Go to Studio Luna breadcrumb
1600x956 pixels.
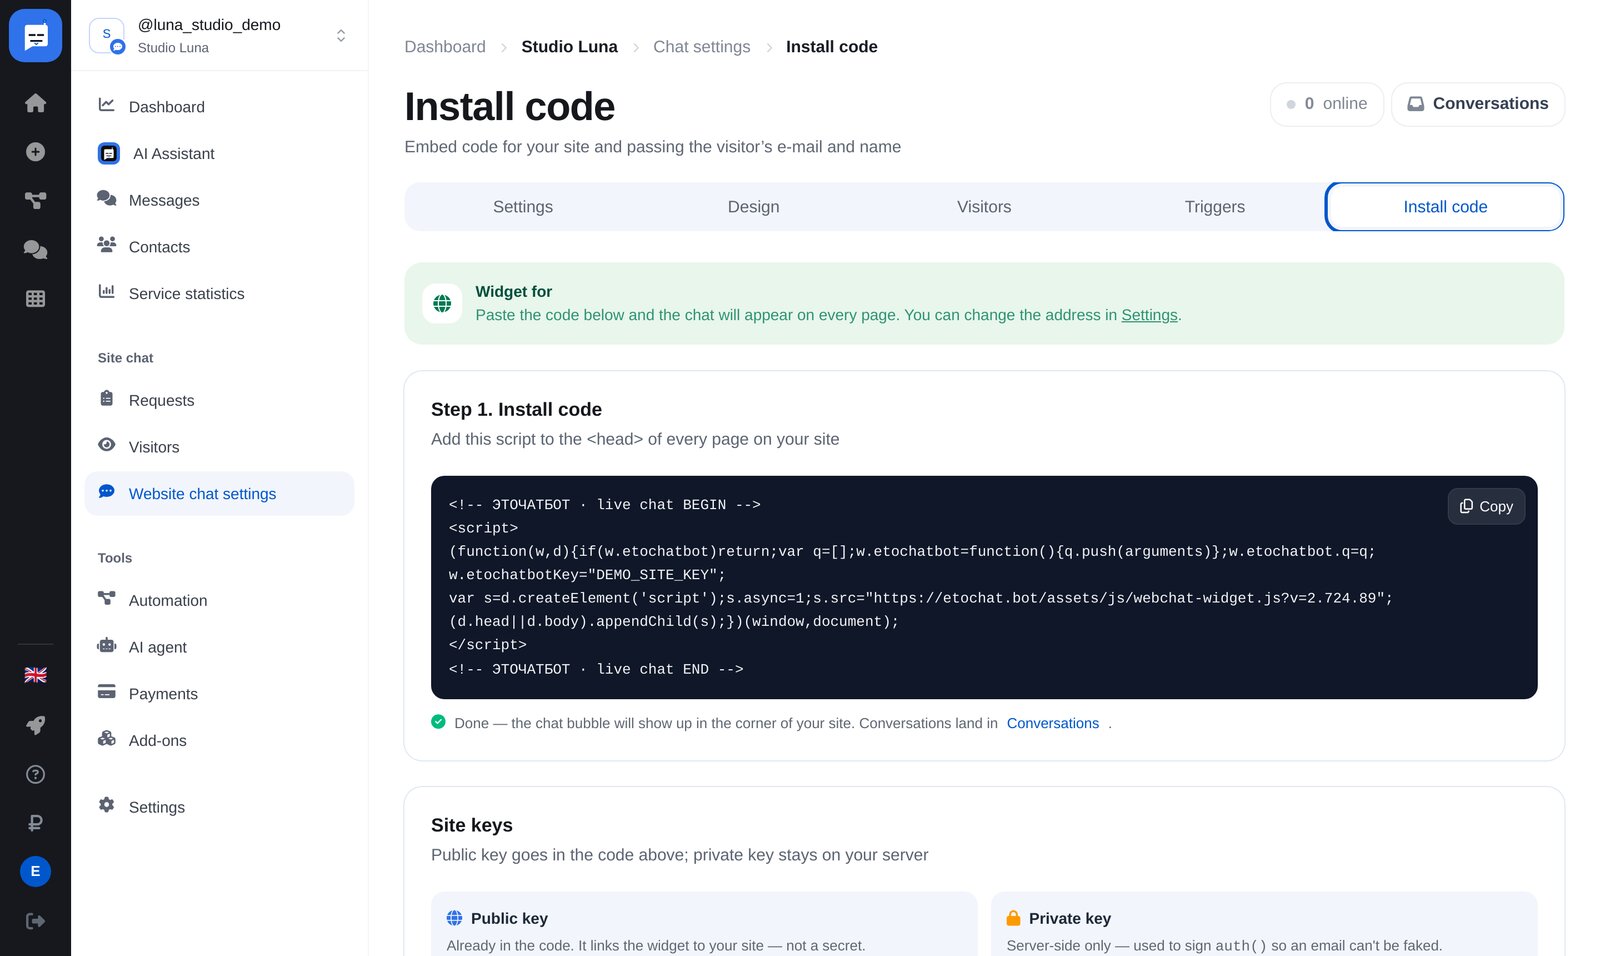point(569,47)
